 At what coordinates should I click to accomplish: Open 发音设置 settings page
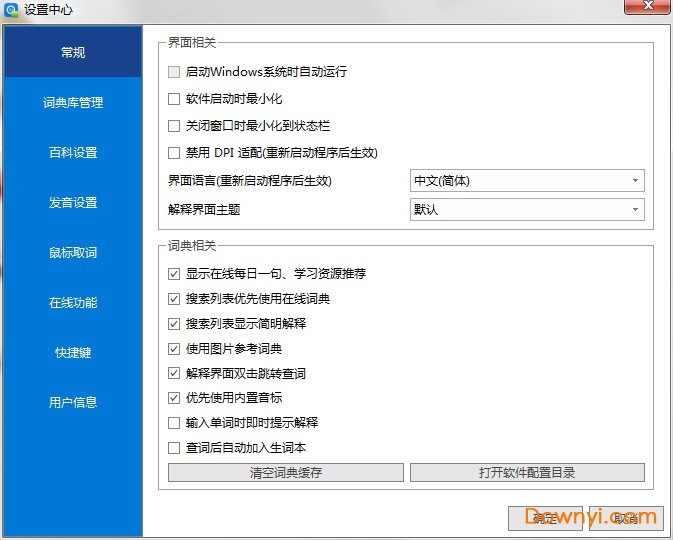click(x=73, y=202)
